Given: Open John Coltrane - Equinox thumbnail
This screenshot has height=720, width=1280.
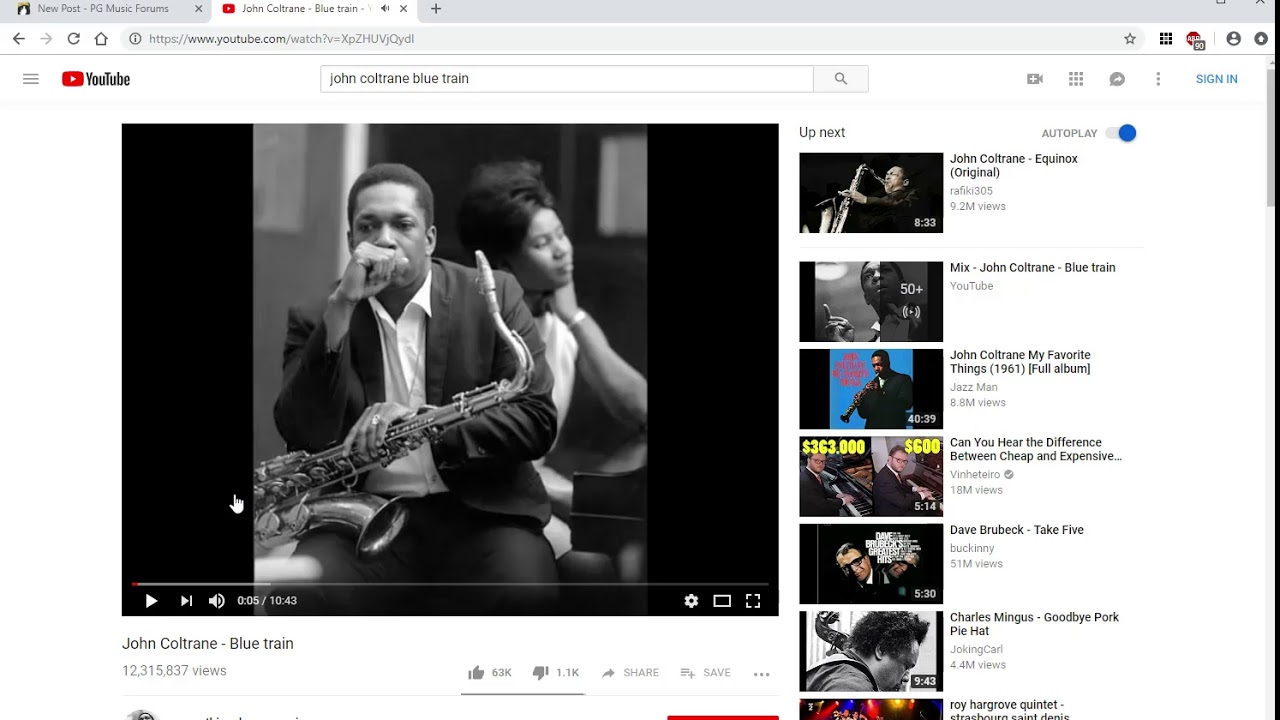Looking at the screenshot, I should pos(871,193).
